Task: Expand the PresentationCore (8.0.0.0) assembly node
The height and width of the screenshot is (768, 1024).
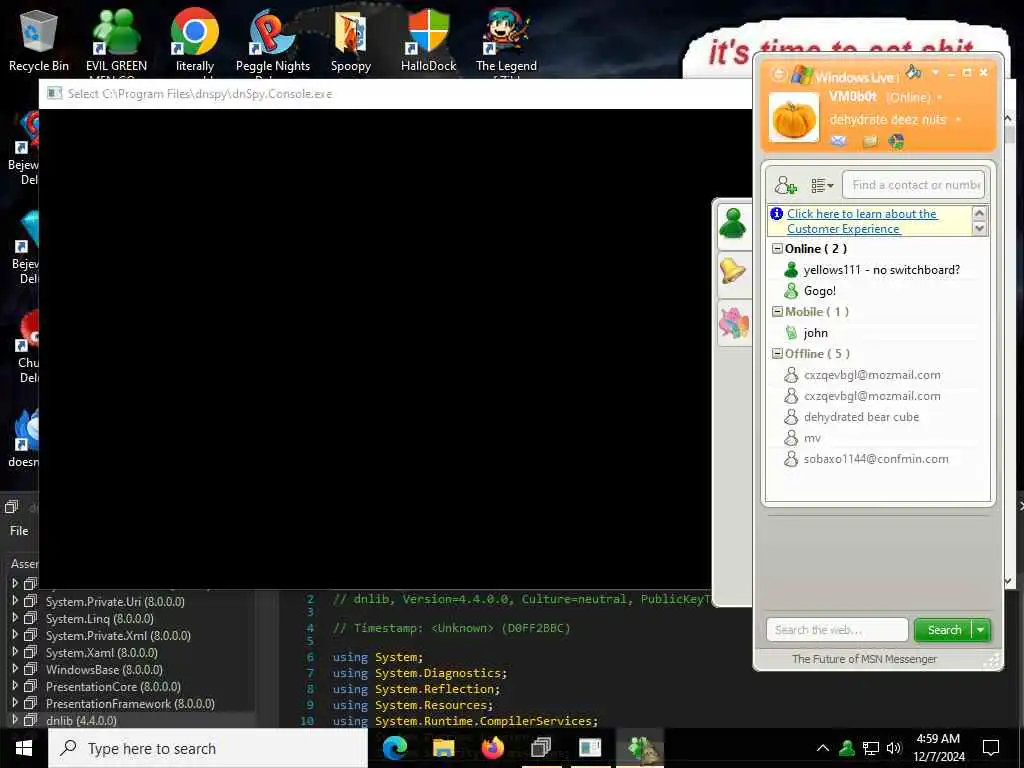Action: point(14,686)
